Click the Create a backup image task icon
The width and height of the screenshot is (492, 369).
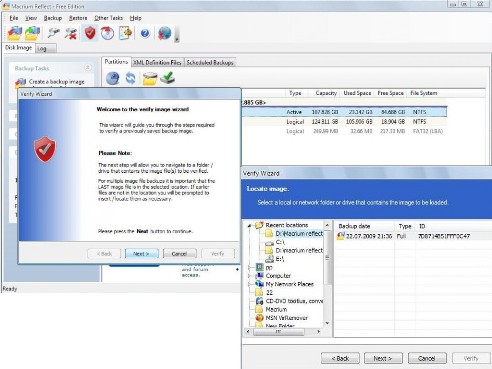21,82
